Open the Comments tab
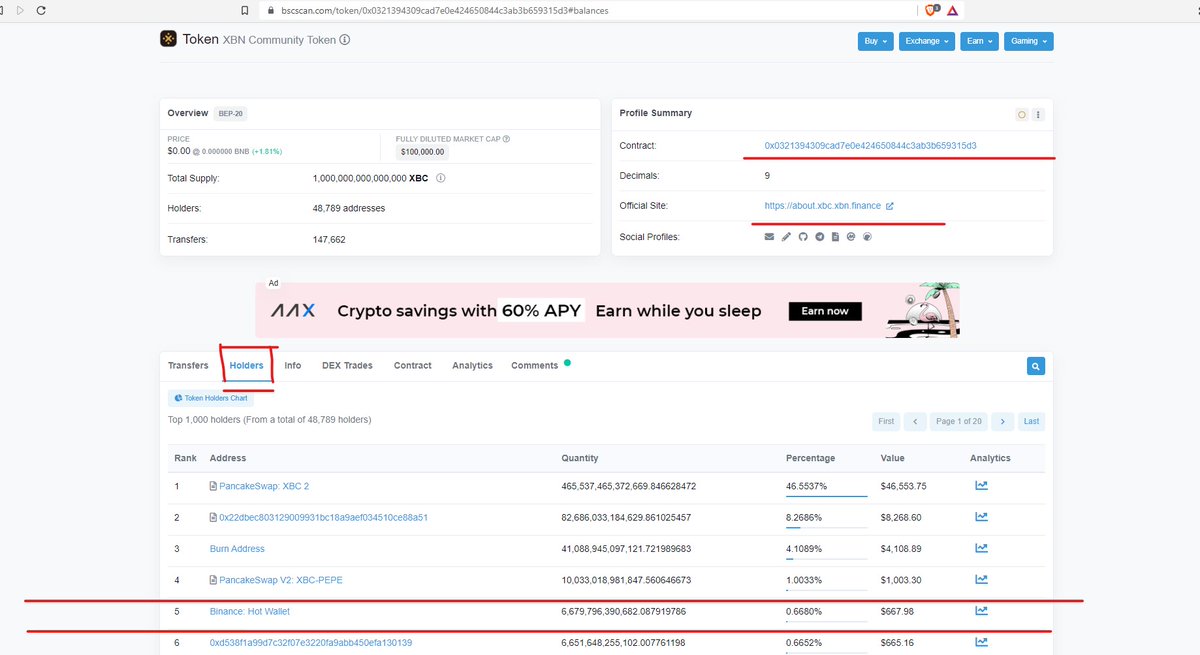The image size is (1200, 655). tap(535, 366)
